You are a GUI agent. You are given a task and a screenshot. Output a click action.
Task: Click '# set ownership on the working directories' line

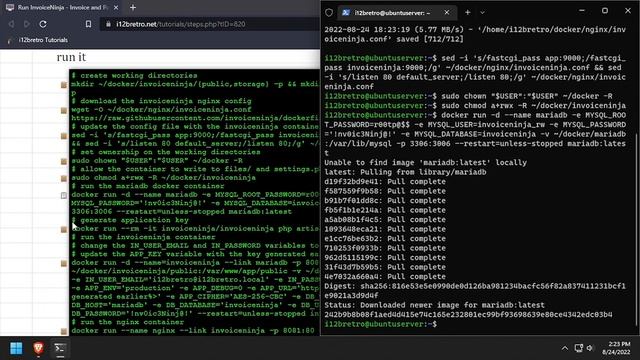click(166, 152)
